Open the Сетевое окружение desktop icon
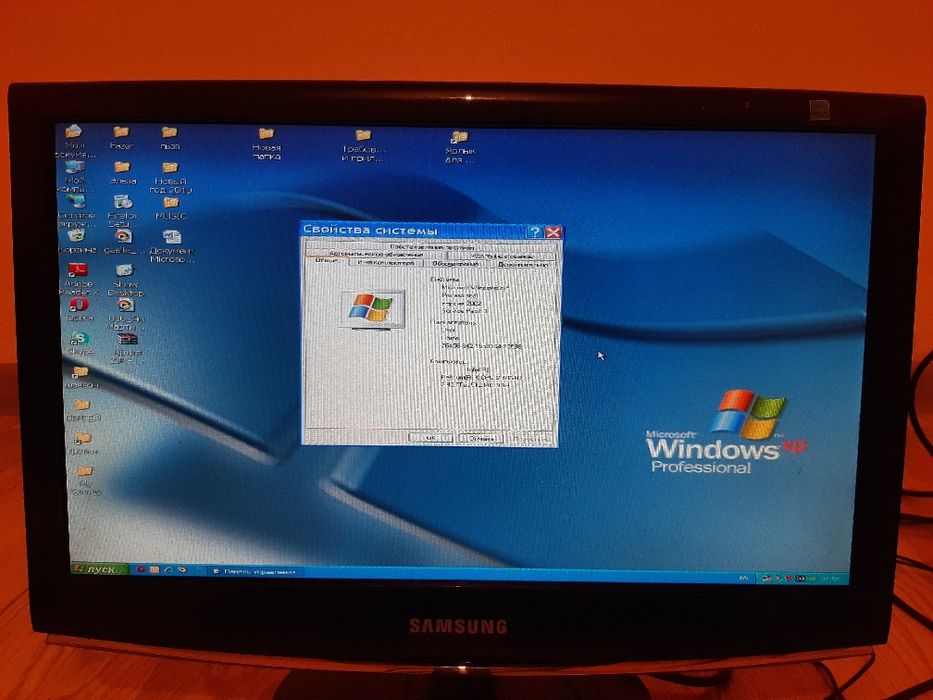Image resolution: width=933 pixels, height=700 pixels. [x=76, y=211]
